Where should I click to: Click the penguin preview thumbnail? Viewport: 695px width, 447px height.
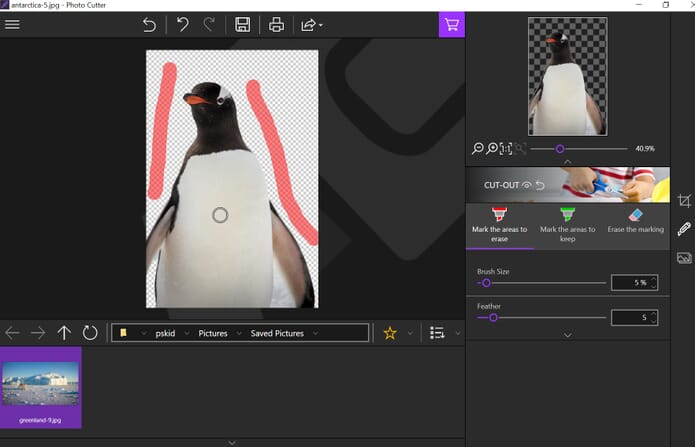click(x=568, y=76)
